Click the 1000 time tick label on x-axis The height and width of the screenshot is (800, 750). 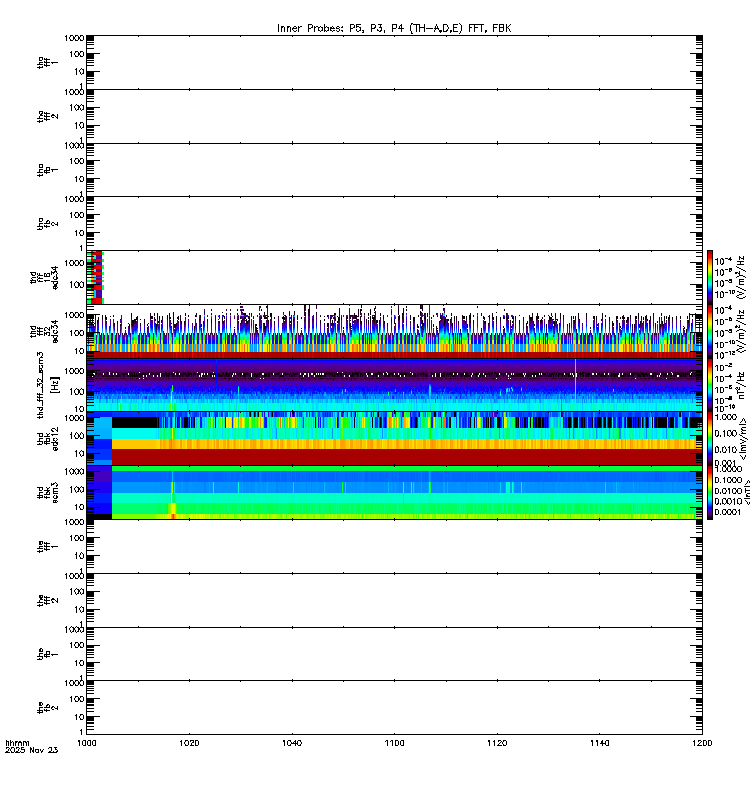(x=87, y=743)
